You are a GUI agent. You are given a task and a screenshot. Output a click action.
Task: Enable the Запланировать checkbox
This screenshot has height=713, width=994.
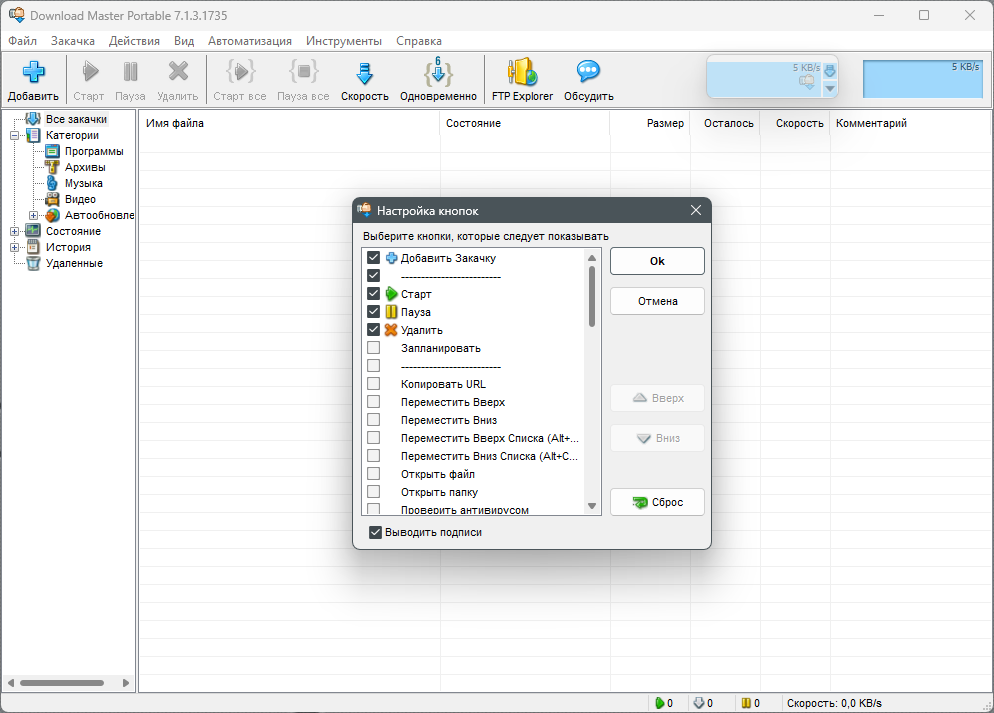click(373, 347)
